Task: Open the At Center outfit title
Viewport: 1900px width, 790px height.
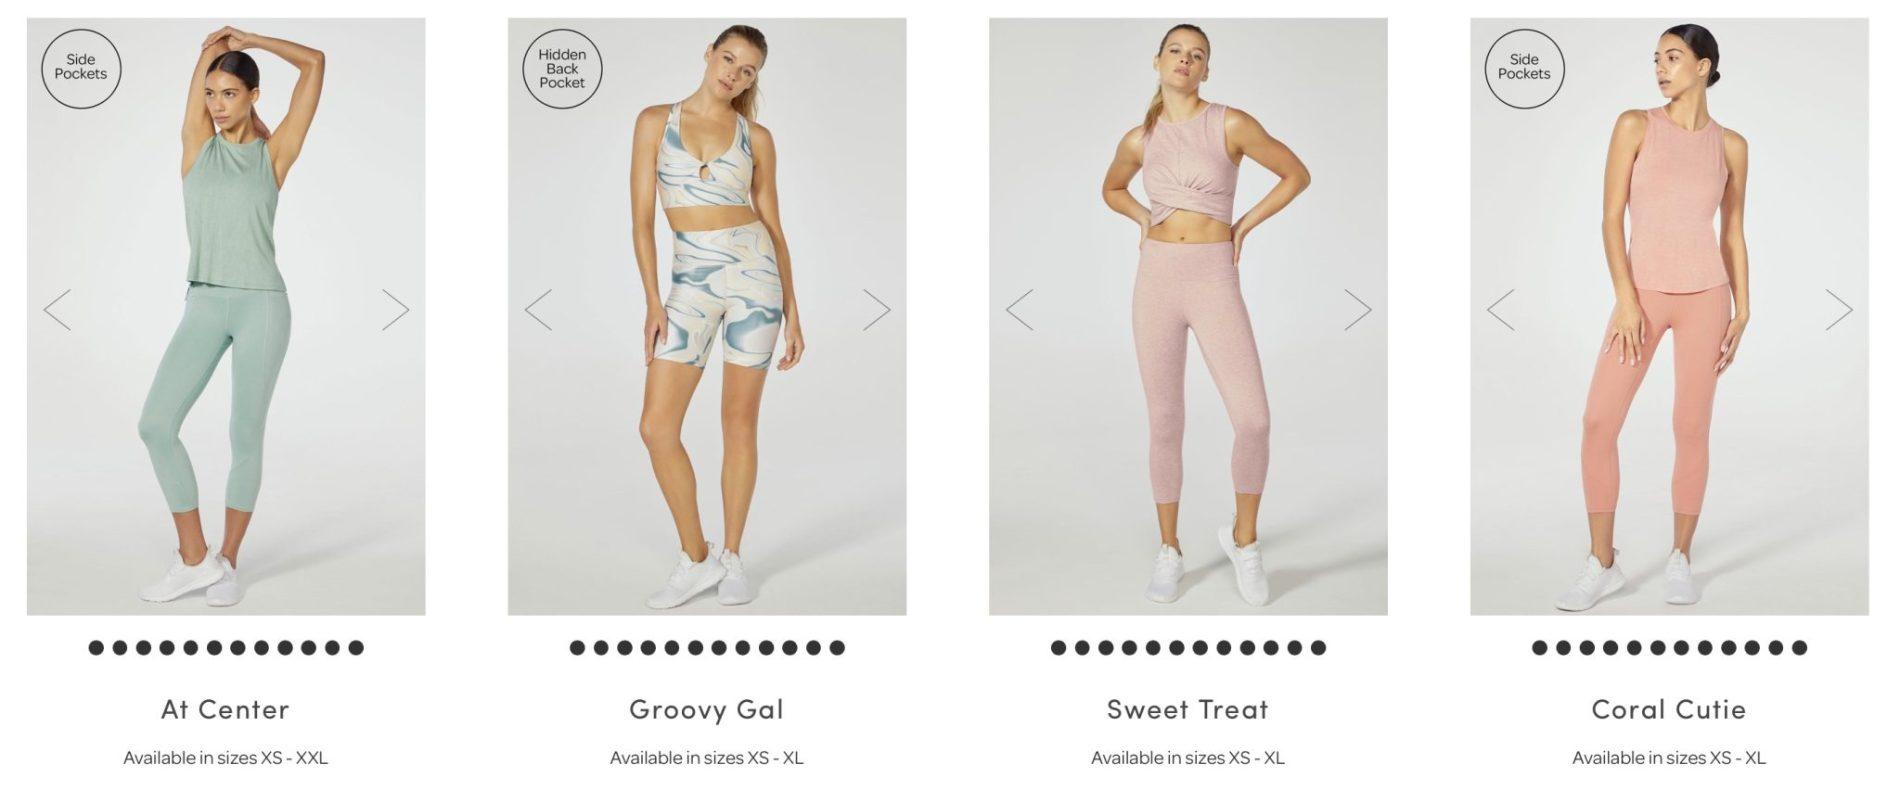Action: [225, 709]
